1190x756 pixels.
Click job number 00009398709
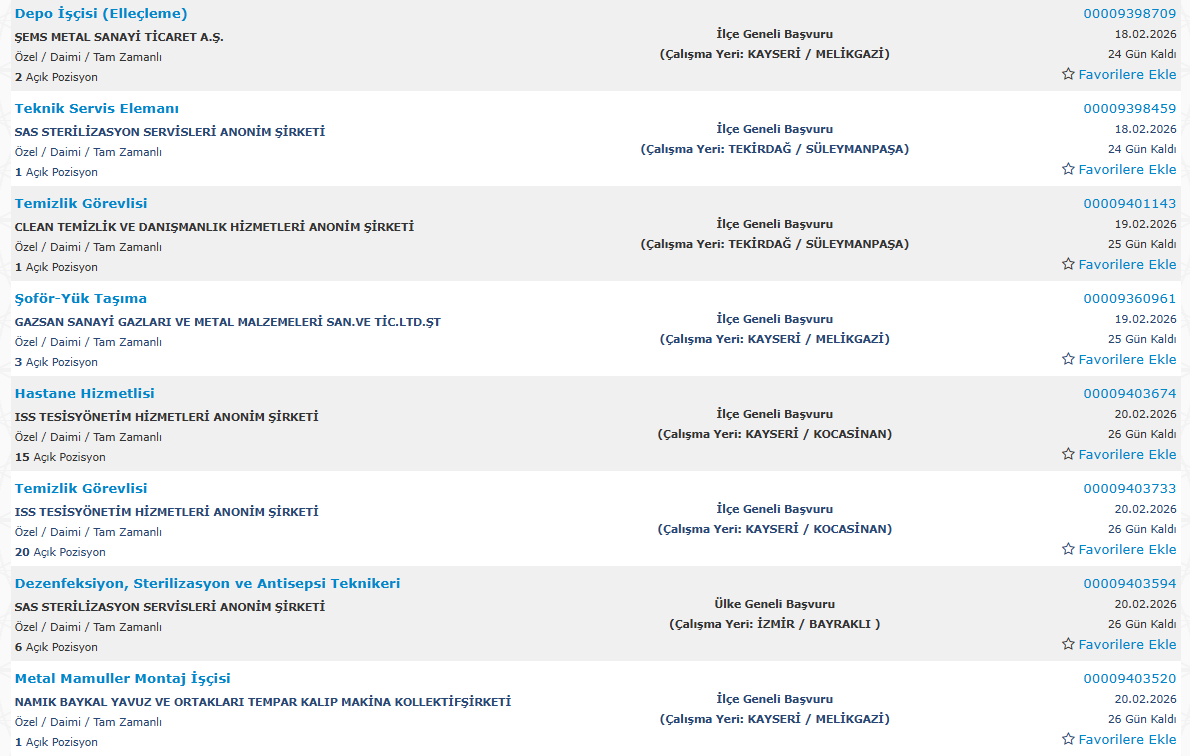[x=1129, y=14]
